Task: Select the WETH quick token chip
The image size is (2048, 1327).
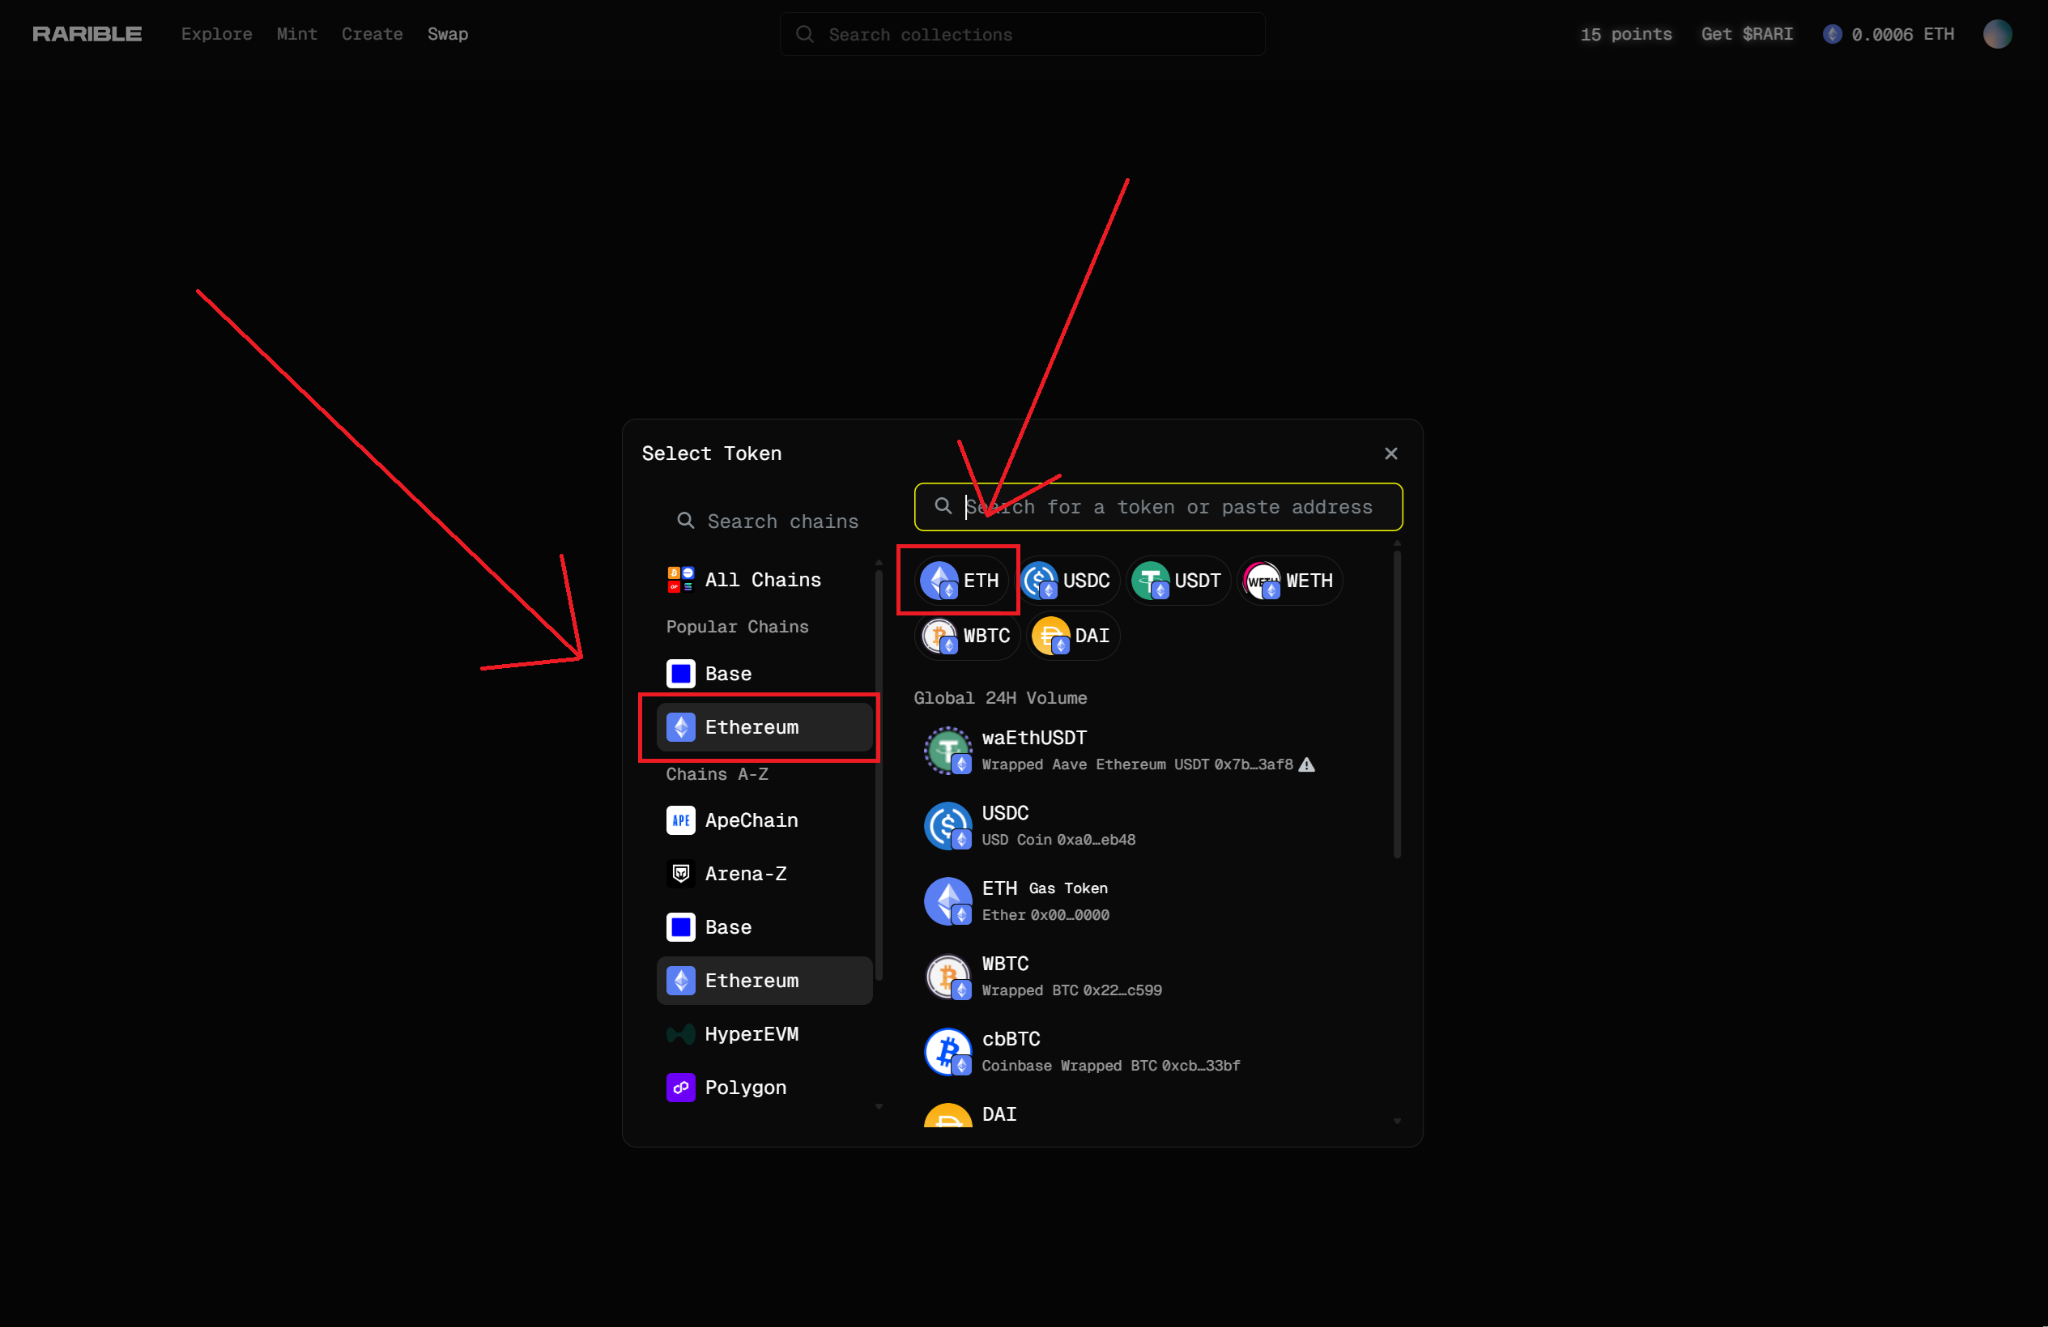Action: [x=1290, y=580]
